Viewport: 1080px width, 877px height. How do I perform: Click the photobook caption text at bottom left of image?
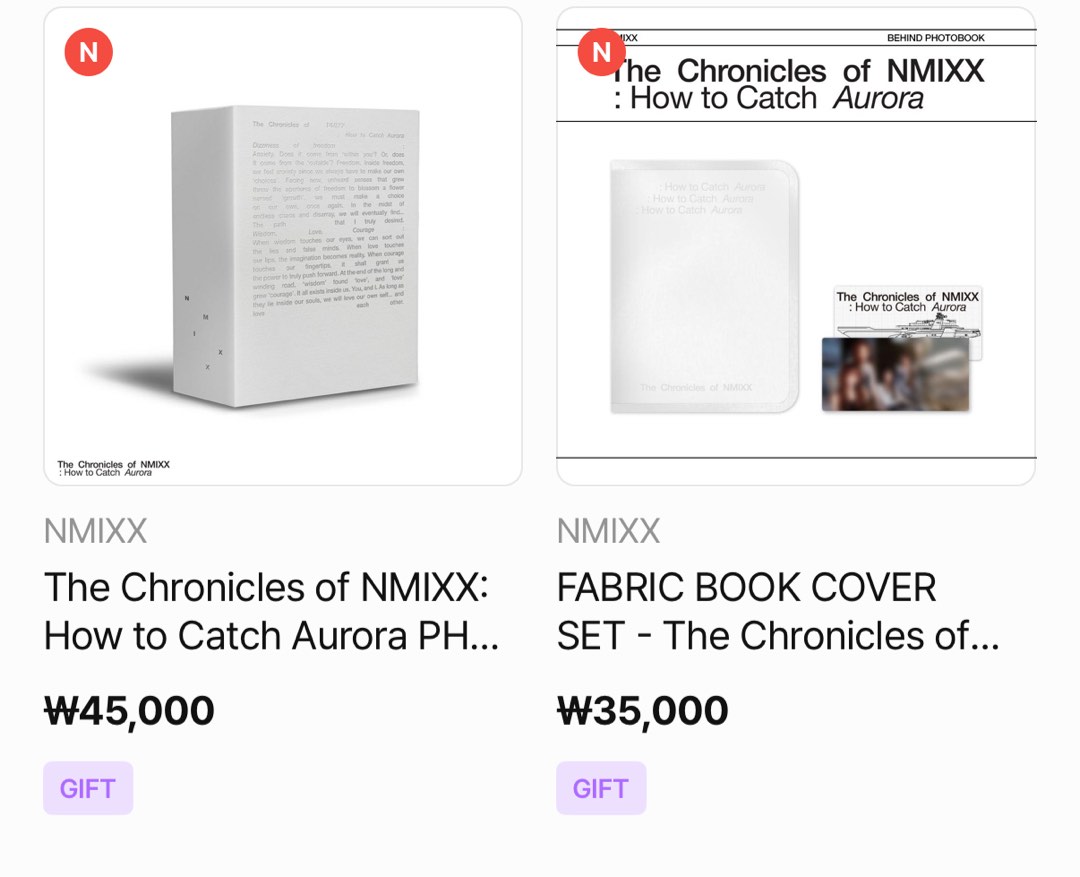[x=113, y=465]
